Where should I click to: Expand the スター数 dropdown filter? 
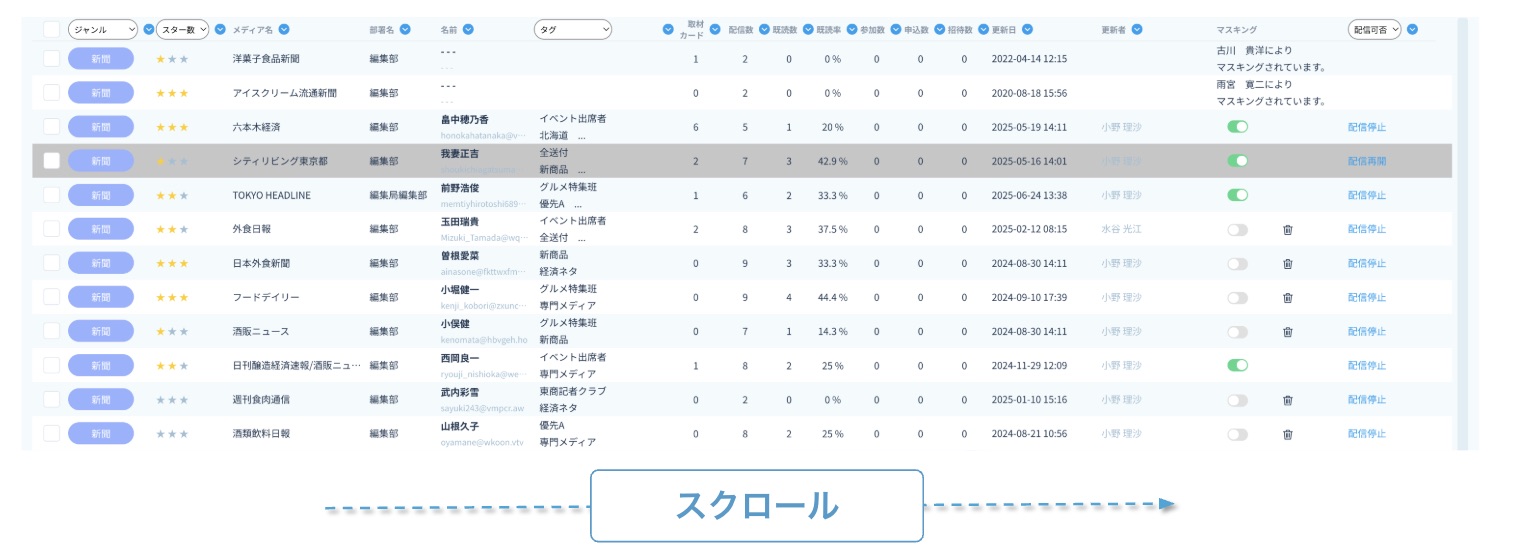(x=182, y=30)
